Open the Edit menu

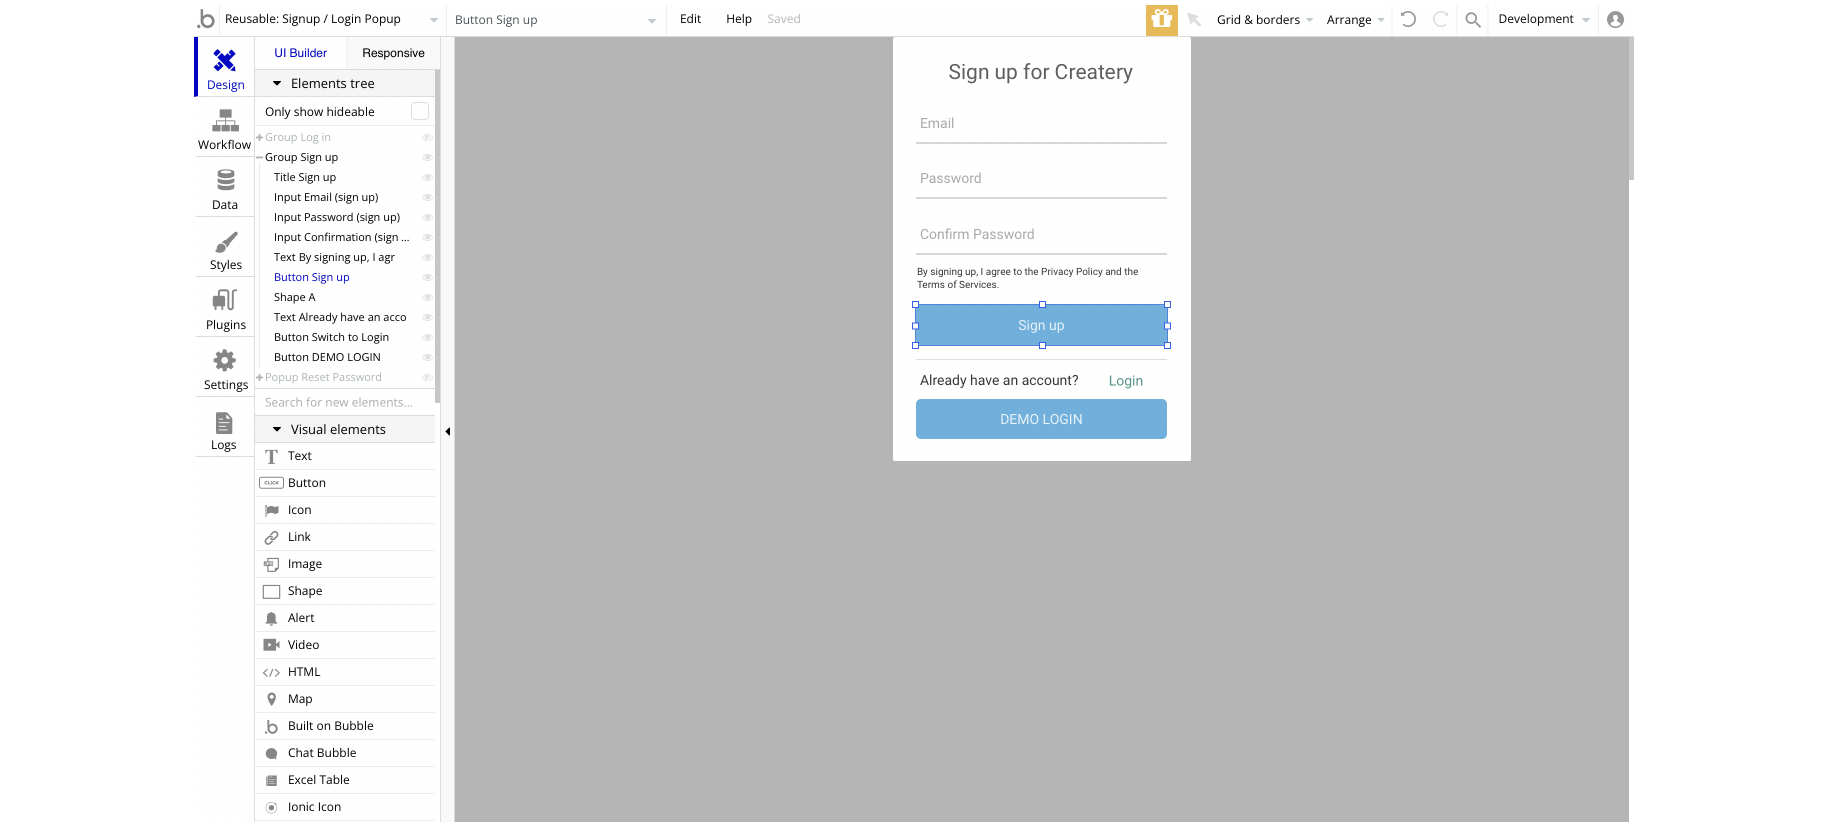690,19
